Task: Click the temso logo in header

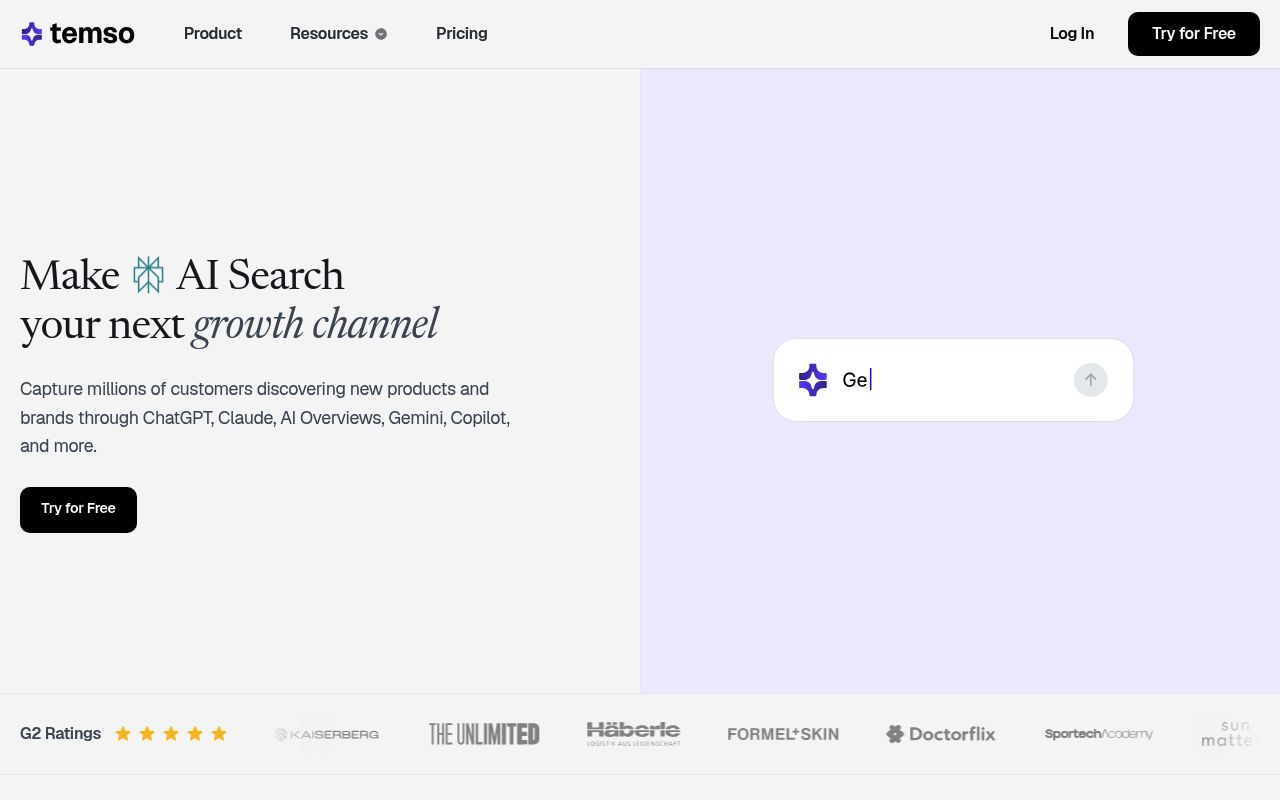Action: coord(78,34)
